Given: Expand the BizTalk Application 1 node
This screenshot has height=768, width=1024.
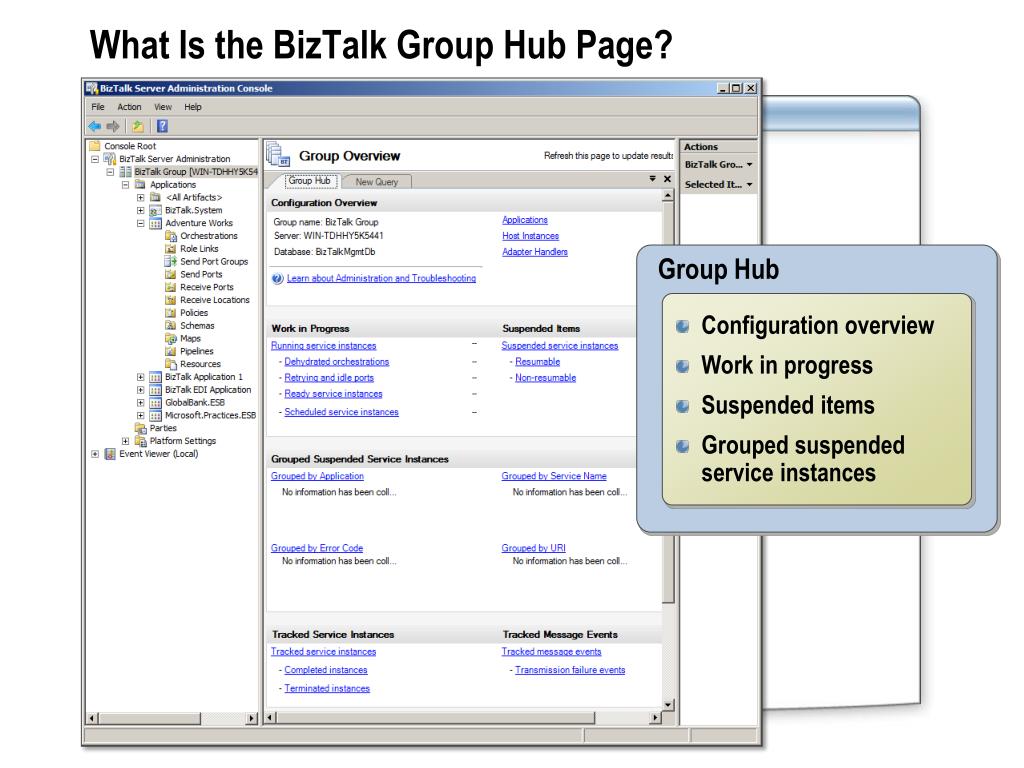Looking at the screenshot, I should tap(140, 377).
